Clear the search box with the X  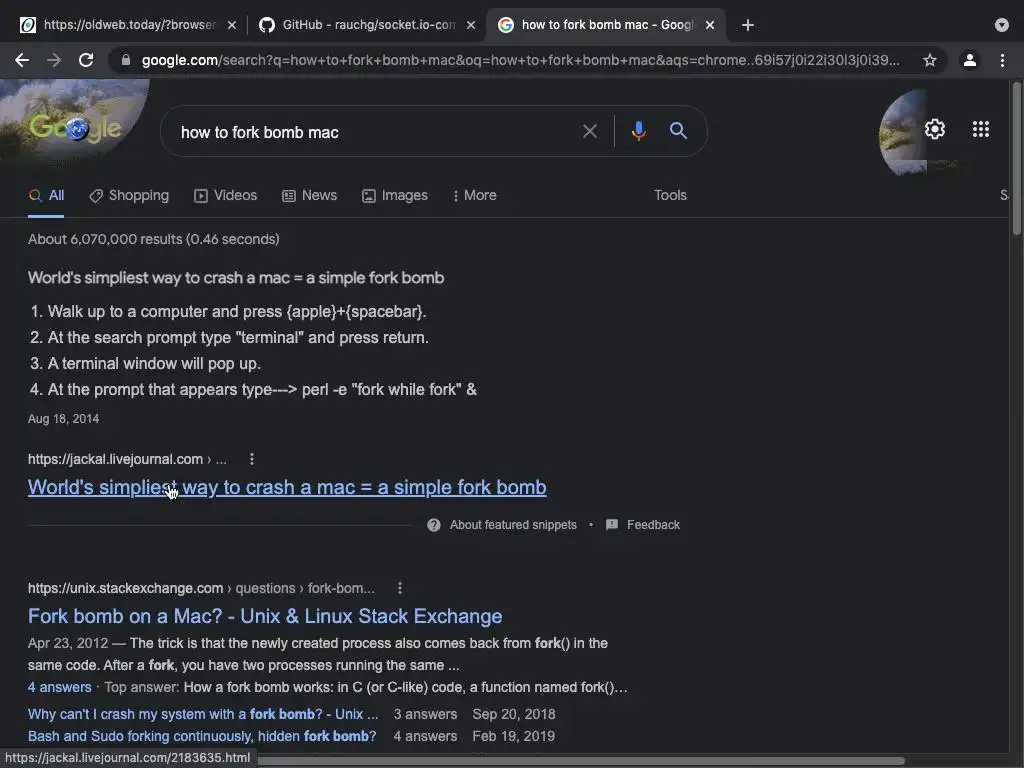coord(590,131)
